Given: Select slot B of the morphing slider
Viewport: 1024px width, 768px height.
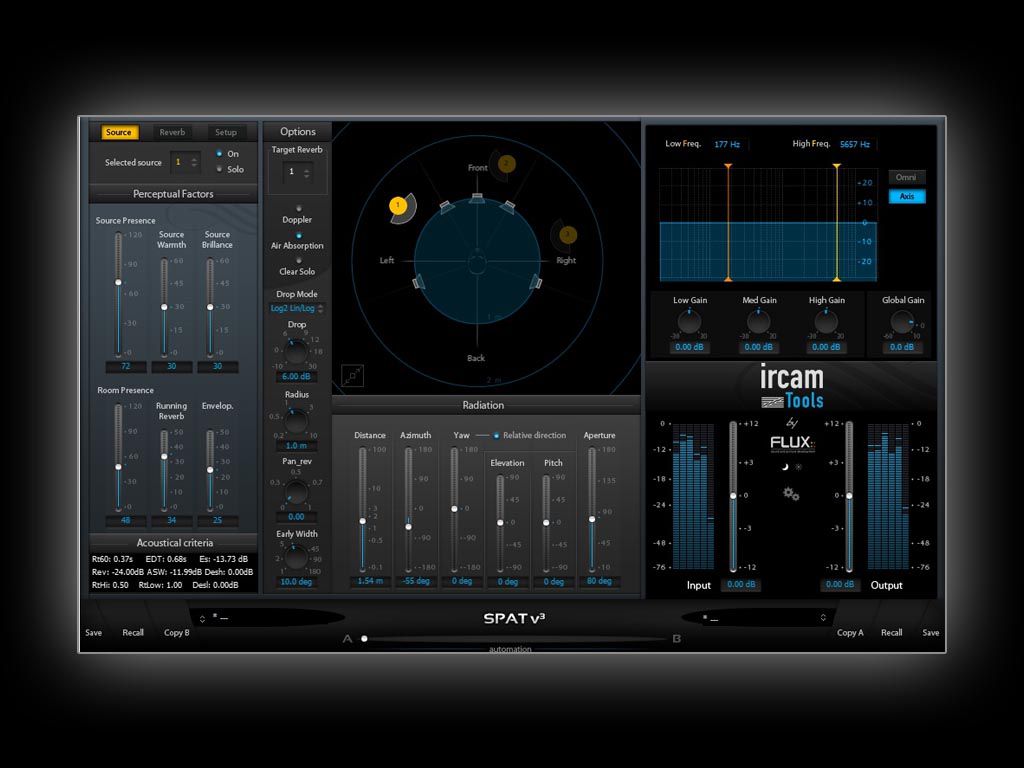Looking at the screenshot, I should click(677, 639).
